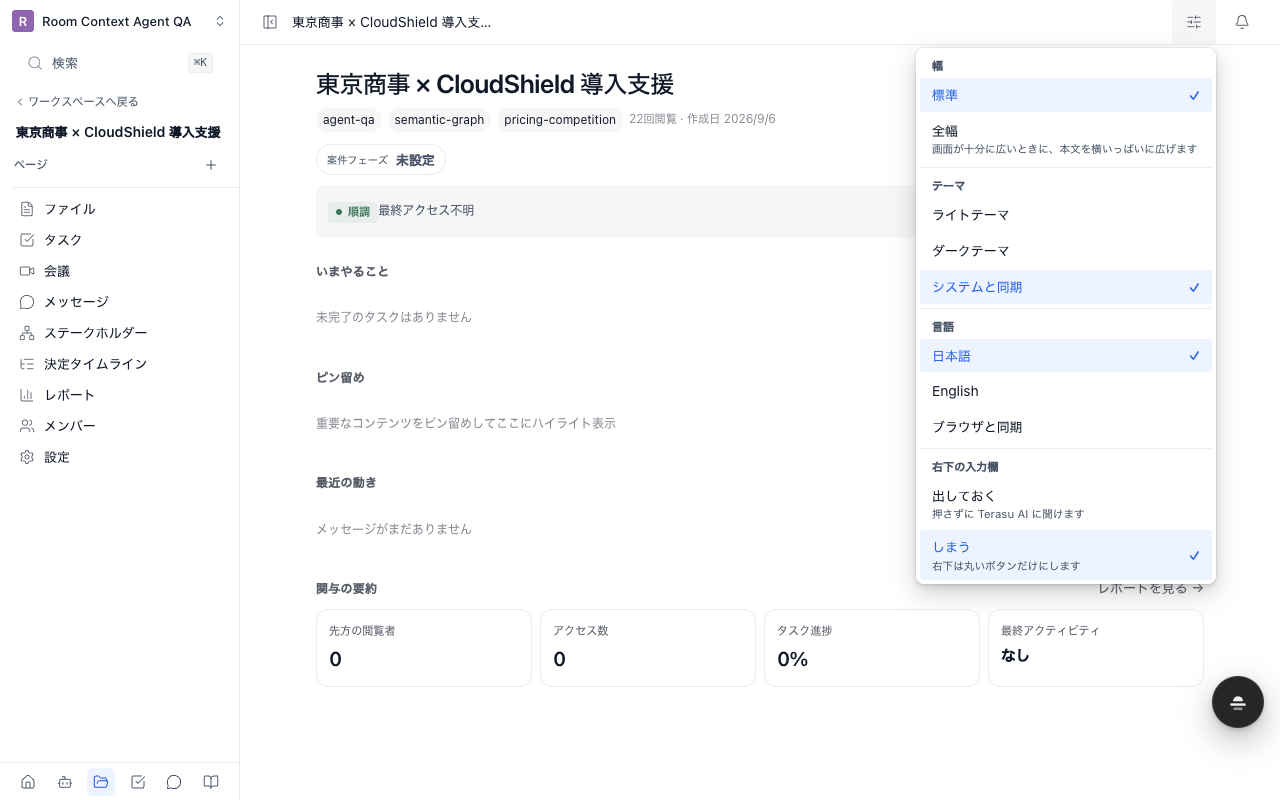
Task: Focus the 検索 search field
Action: tap(120, 63)
